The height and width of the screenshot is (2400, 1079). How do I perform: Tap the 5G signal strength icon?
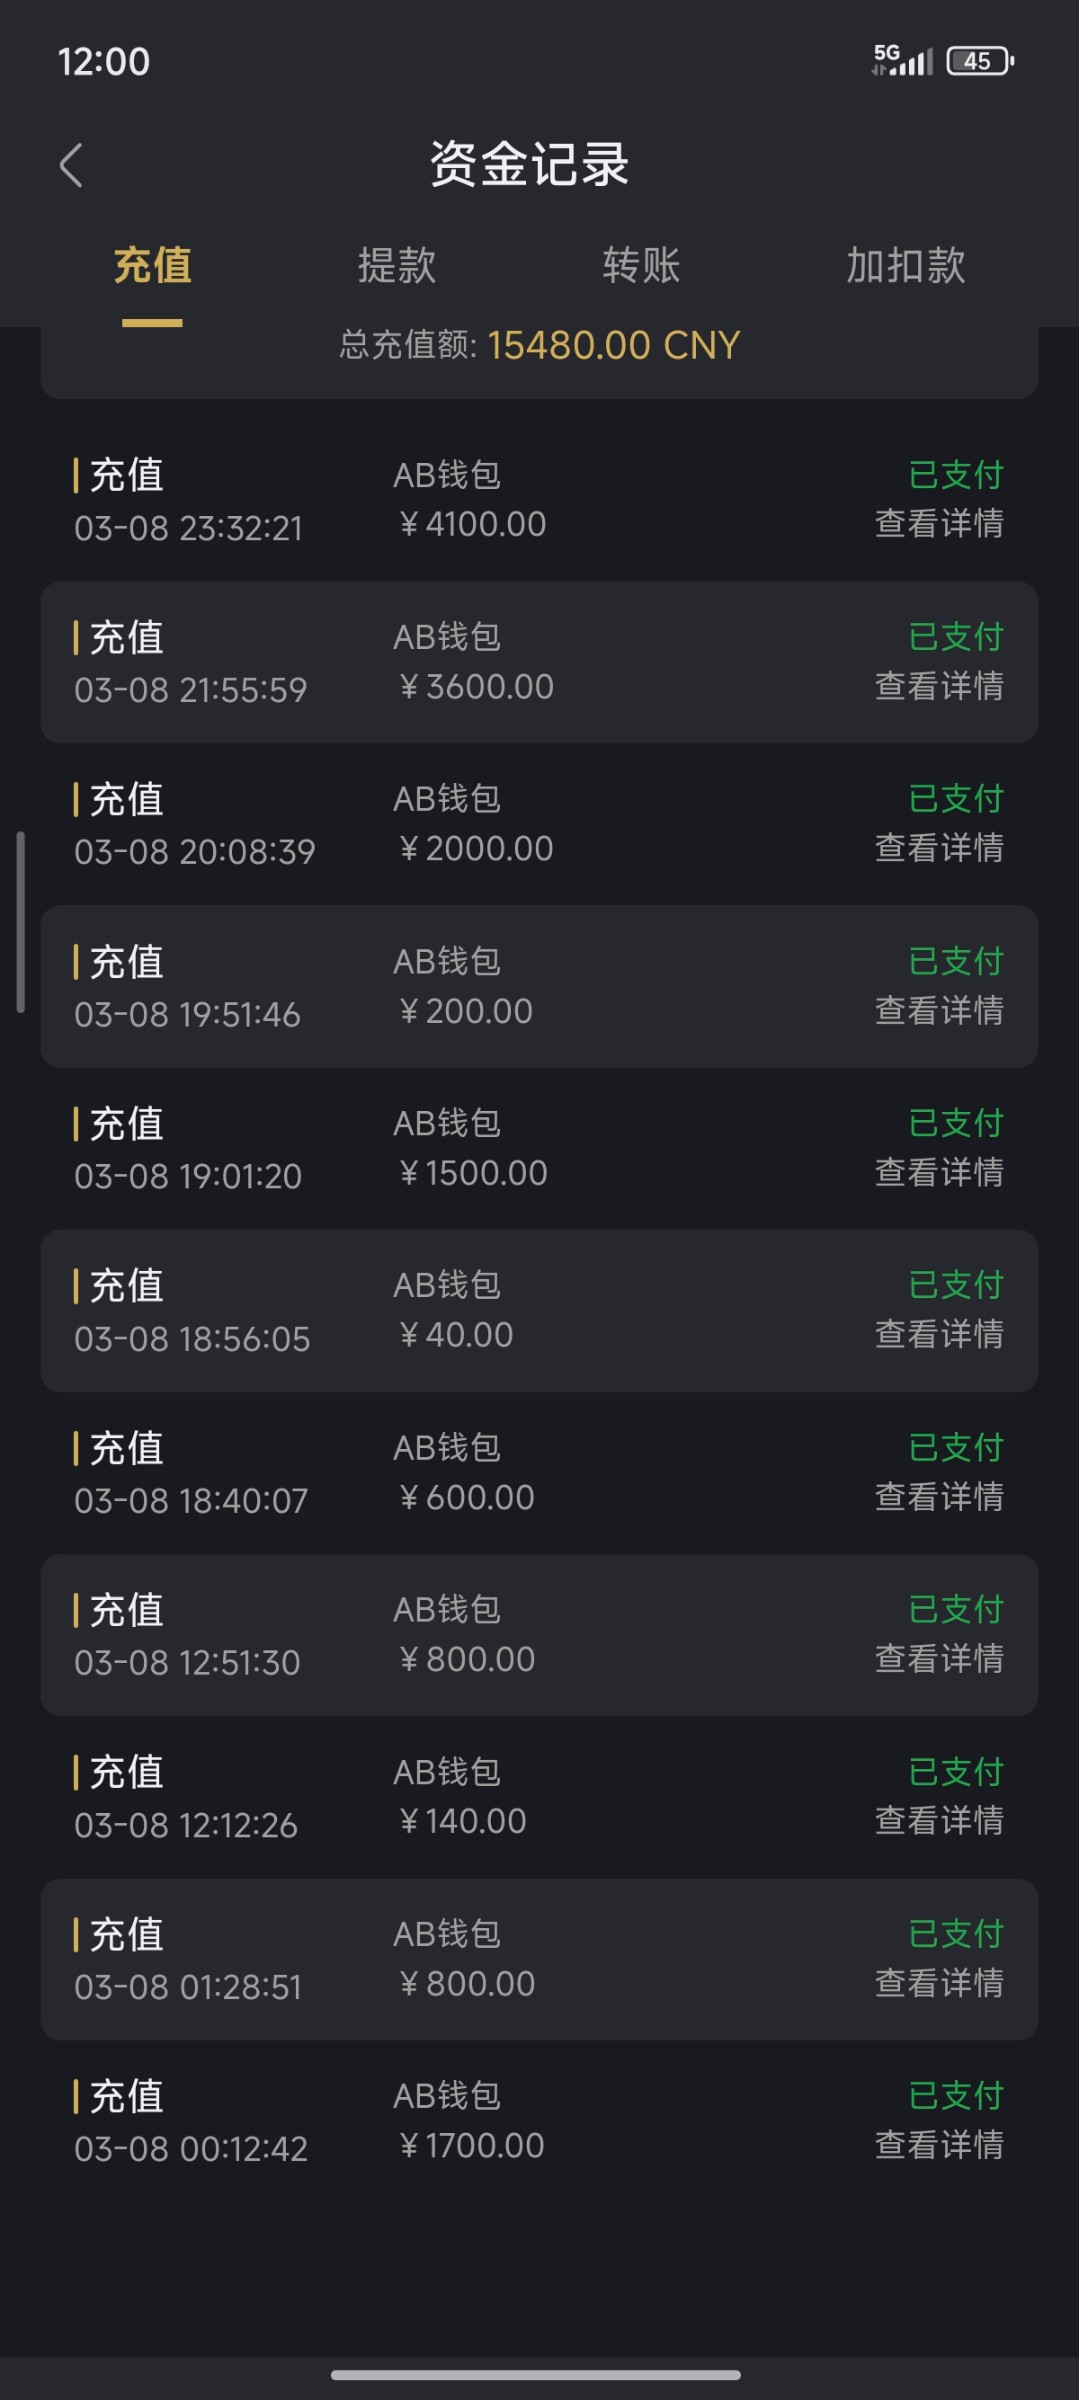(x=902, y=60)
